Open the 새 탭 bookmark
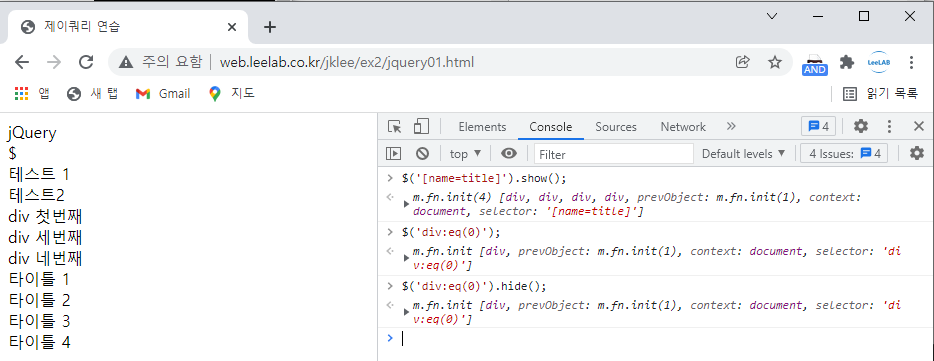Image resolution: width=934 pixels, height=361 pixels. coord(93,94)
